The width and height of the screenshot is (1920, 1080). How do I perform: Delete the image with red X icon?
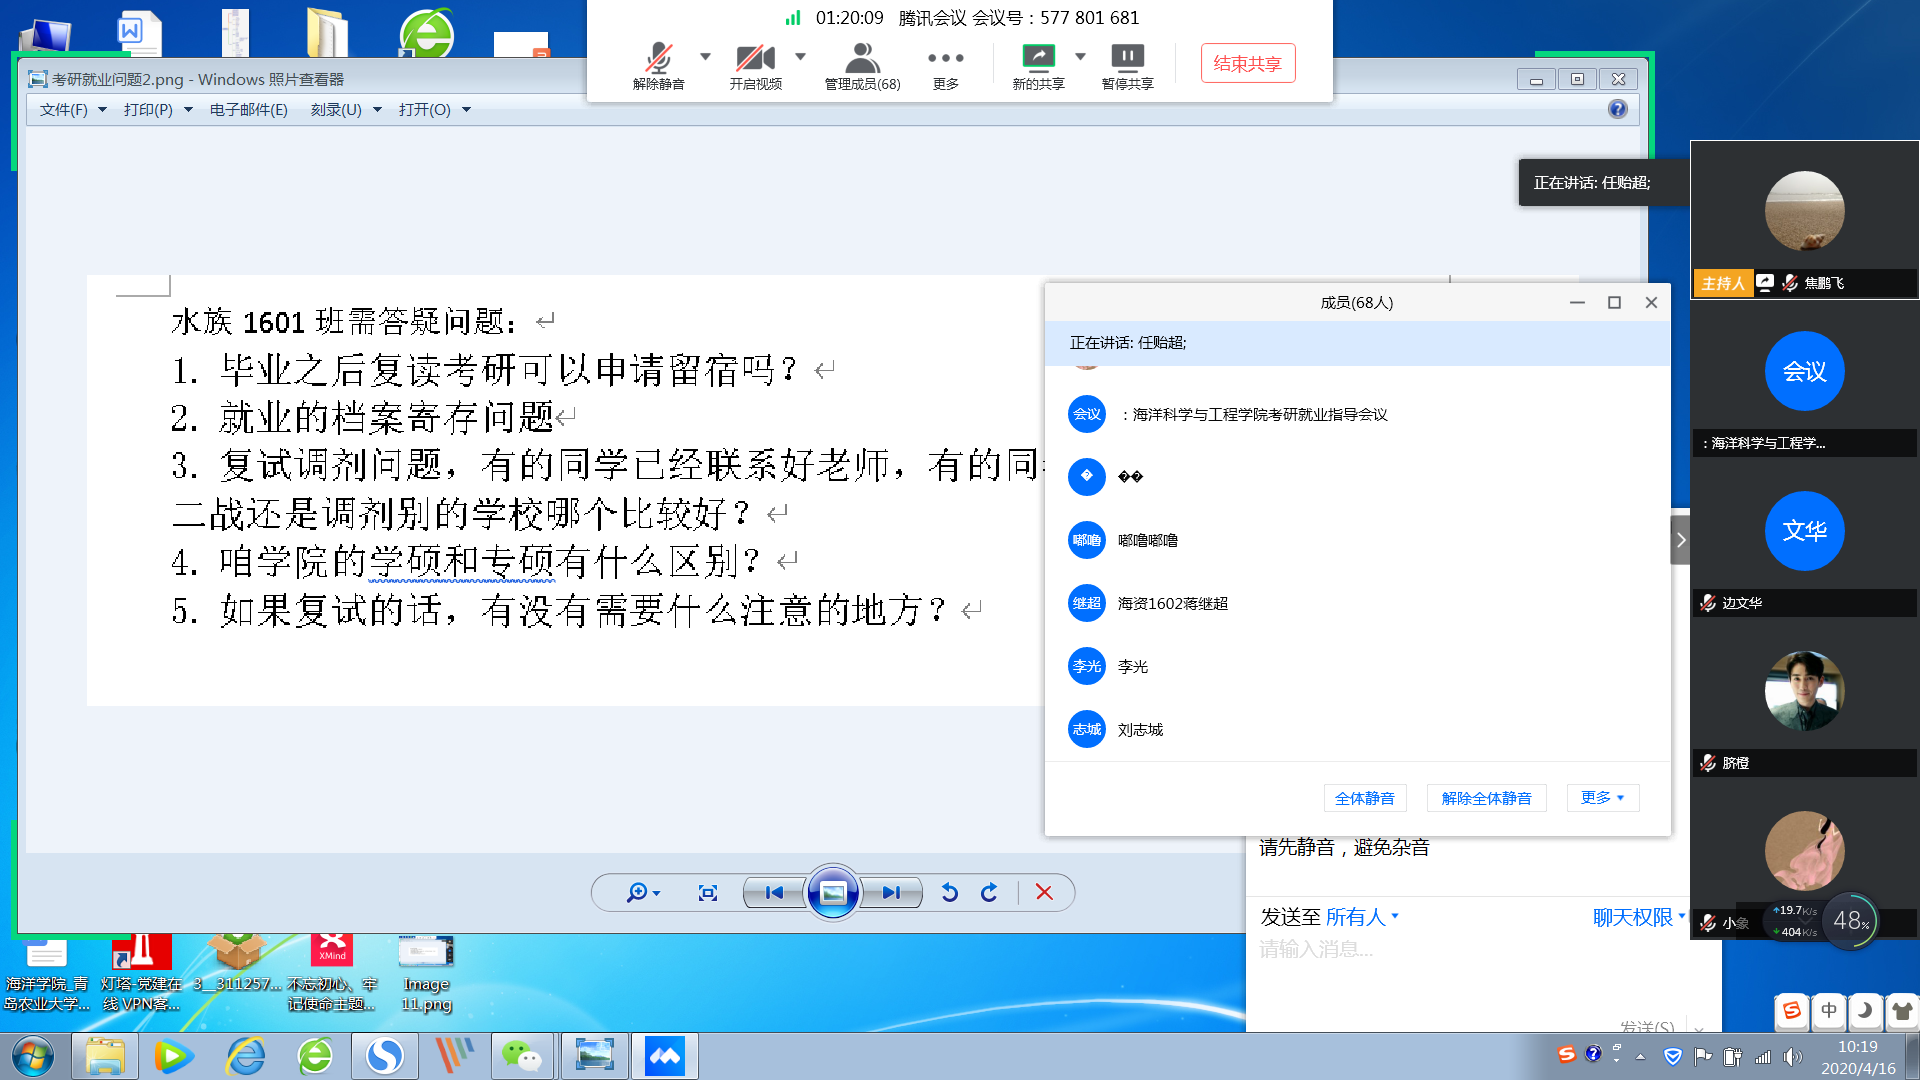[1044, 892]
